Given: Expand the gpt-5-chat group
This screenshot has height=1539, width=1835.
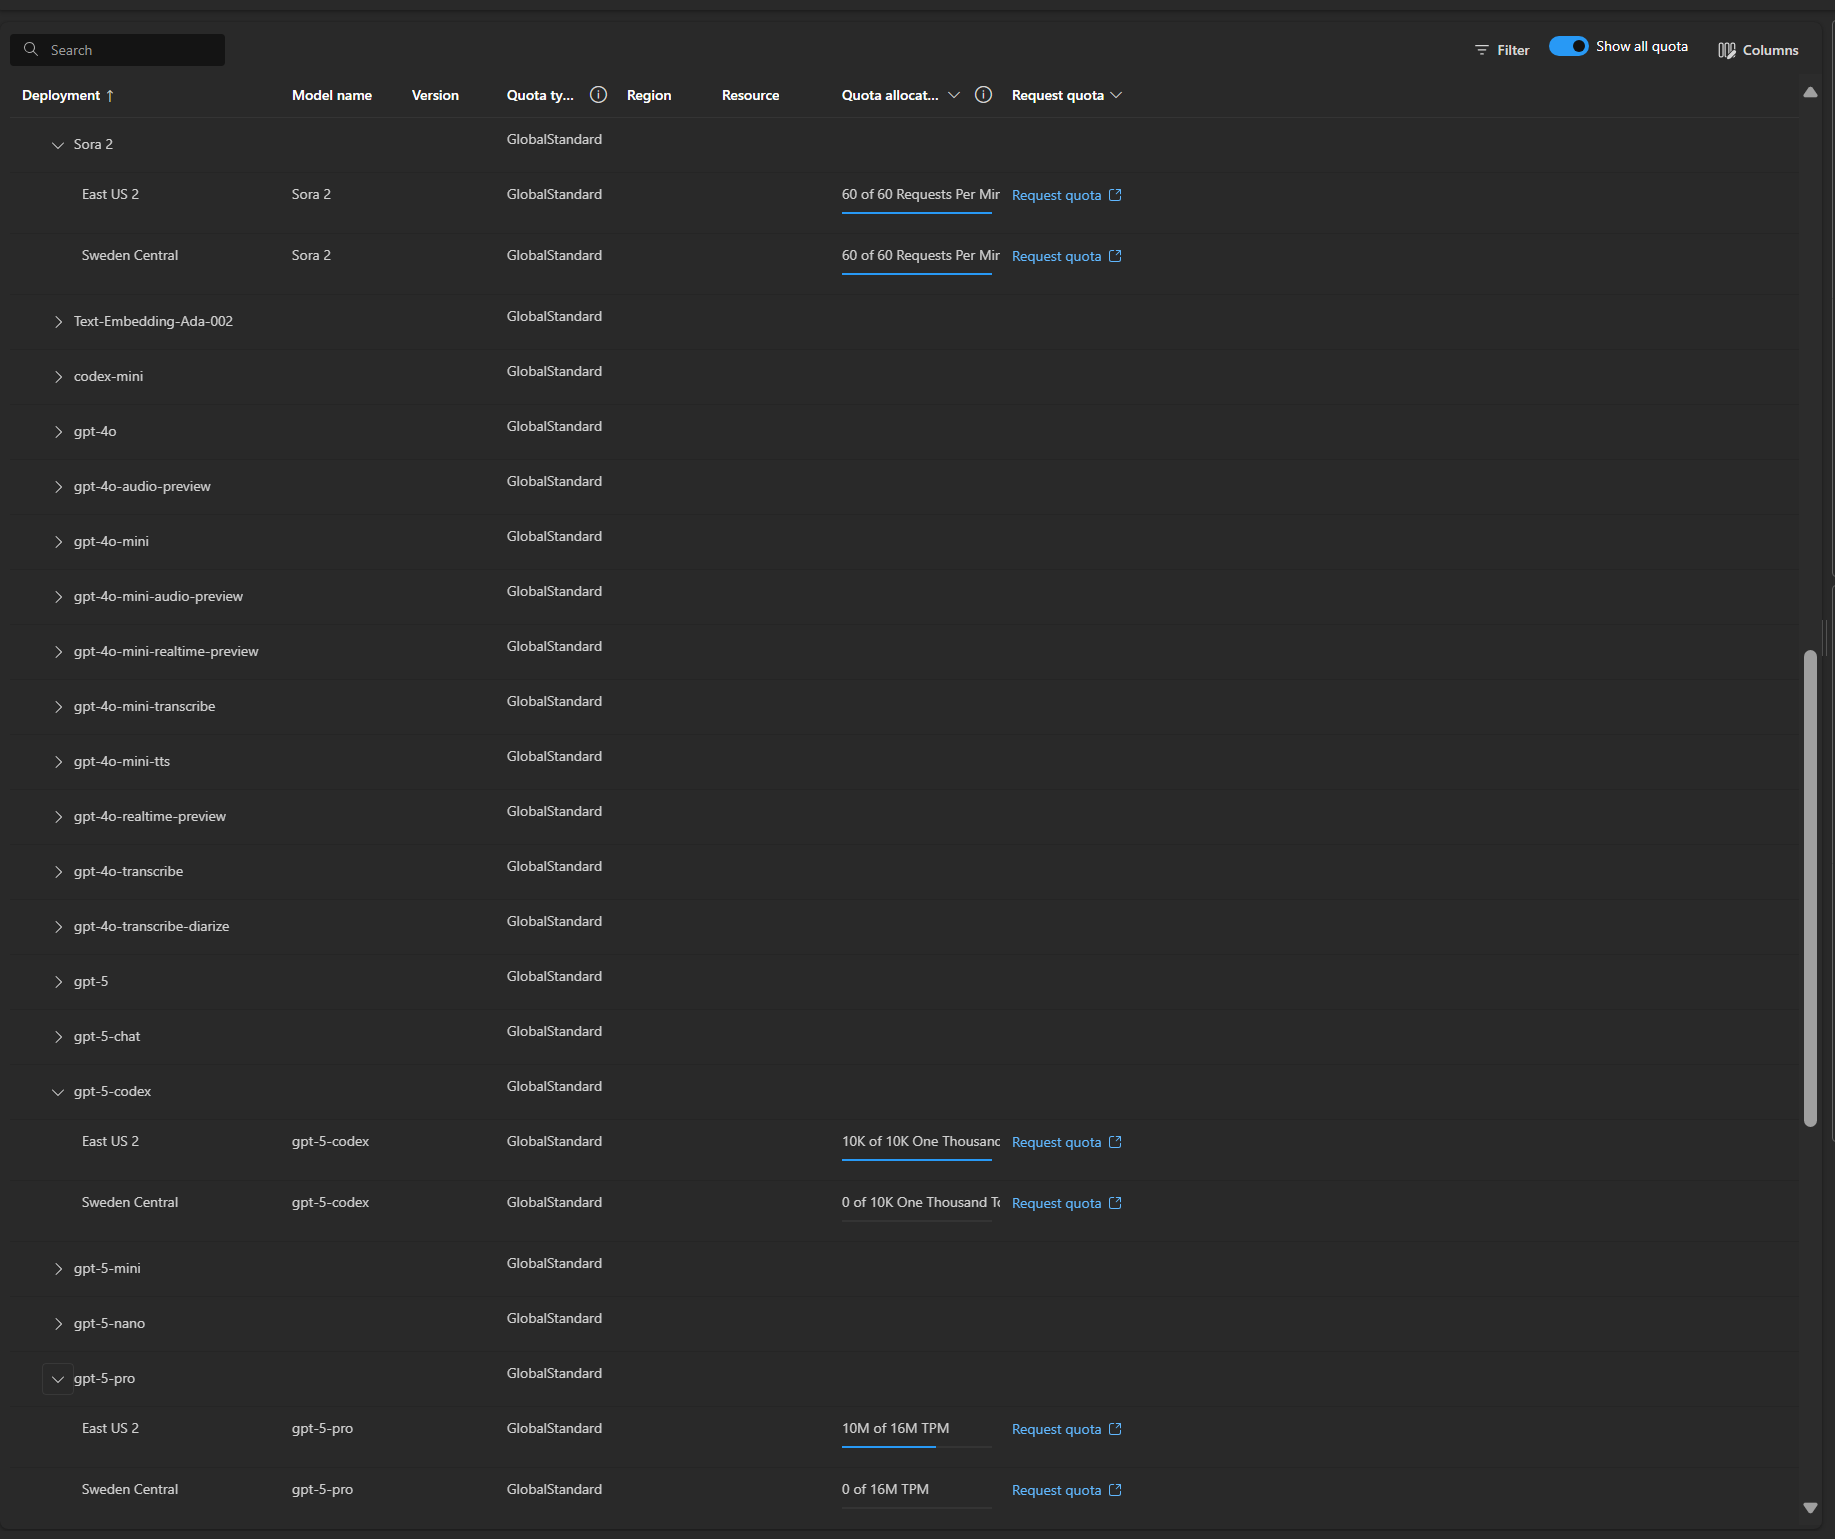Looking at the screenshot, I should [x=58, y=1037].
